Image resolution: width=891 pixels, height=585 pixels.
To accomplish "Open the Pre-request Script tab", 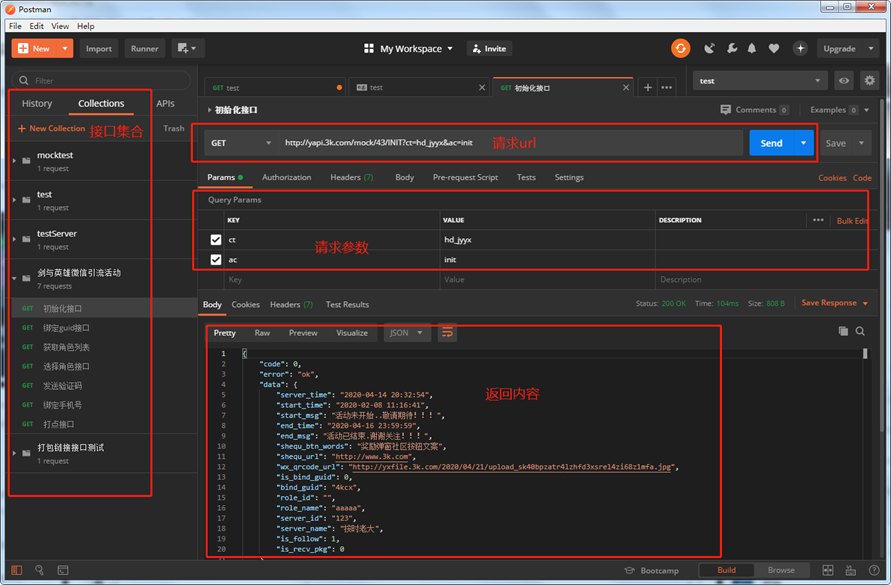I will tap(465, 177).
